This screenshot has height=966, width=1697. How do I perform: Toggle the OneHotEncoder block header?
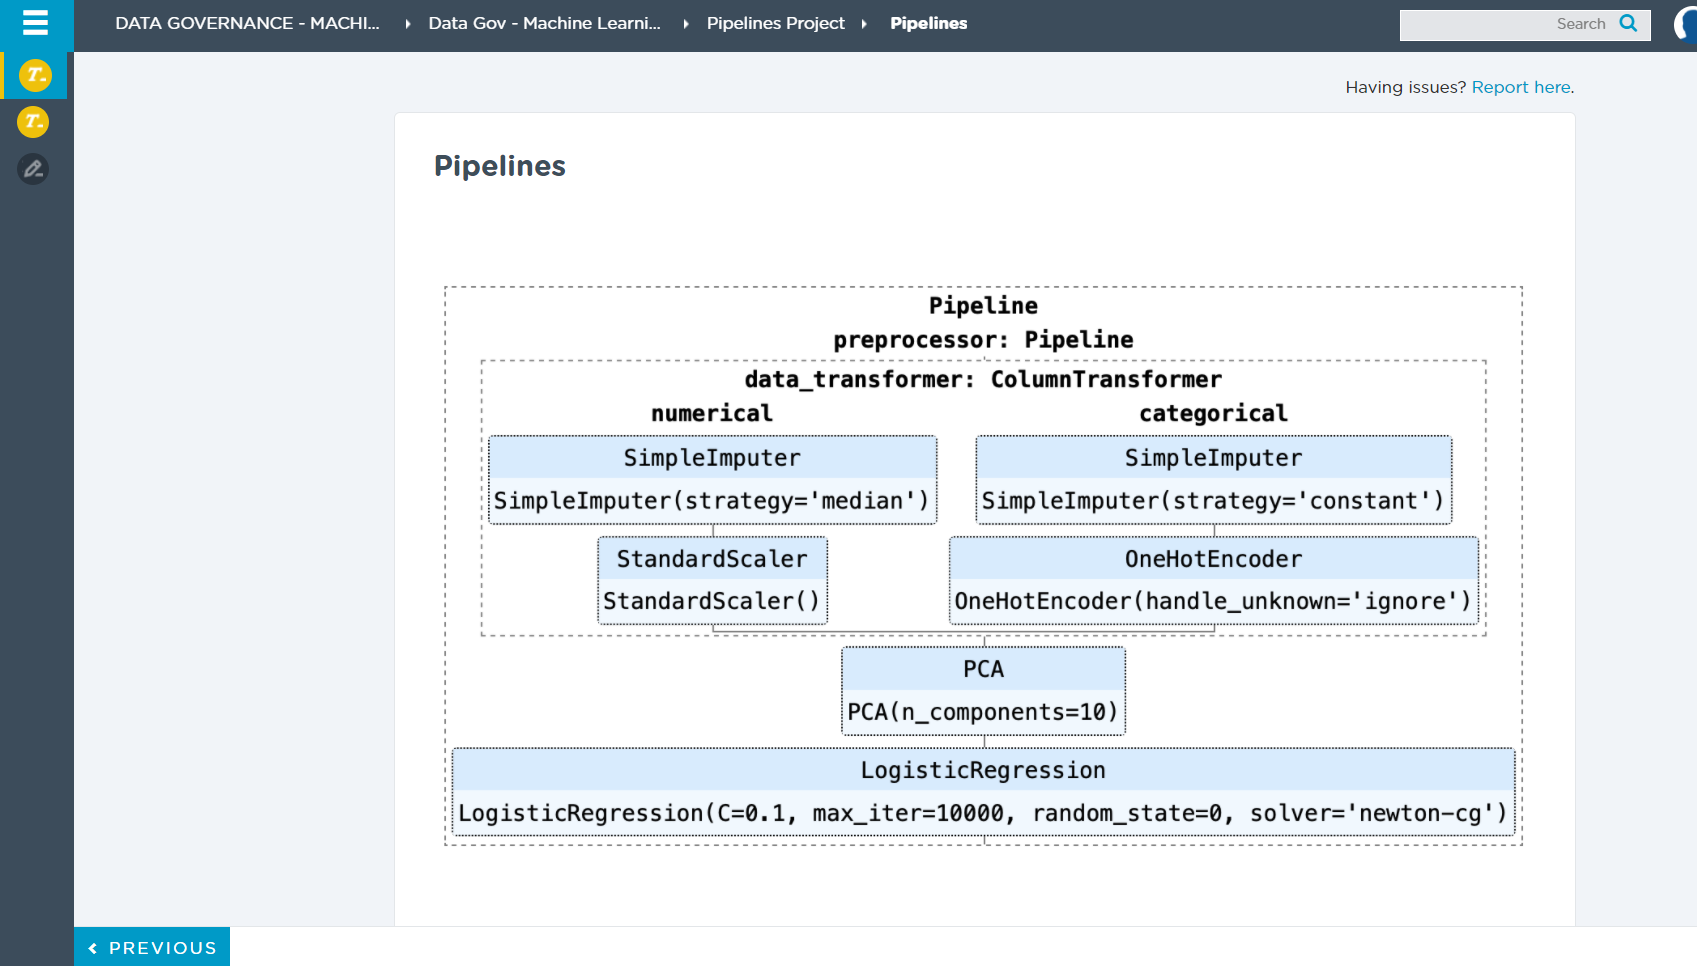[x=1213, y=559]
